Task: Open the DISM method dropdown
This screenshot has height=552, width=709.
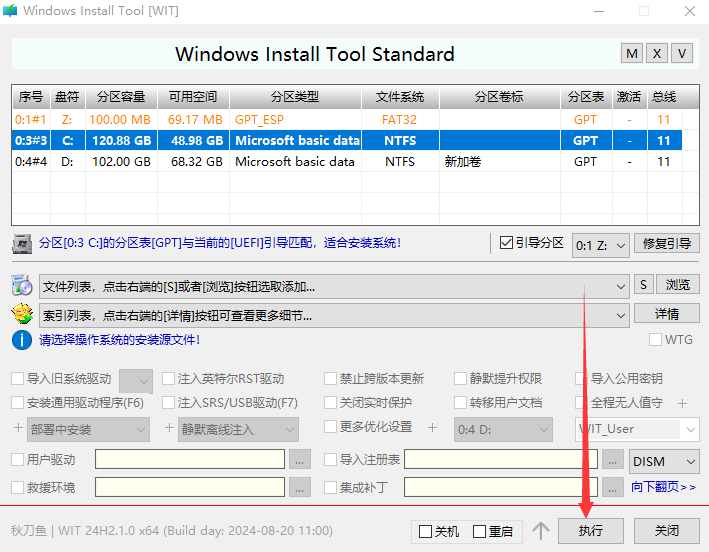Action: 664,462
